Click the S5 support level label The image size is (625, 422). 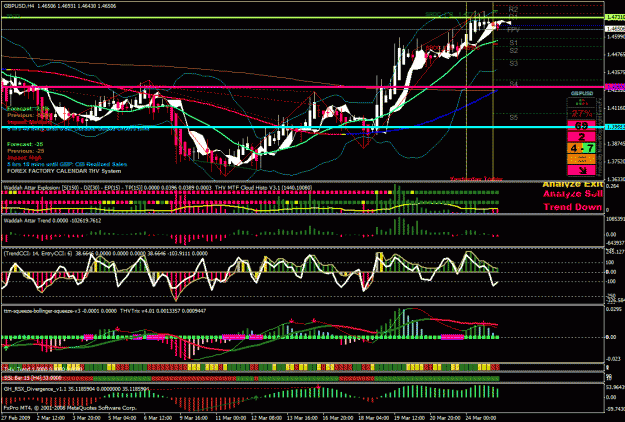pyautogui.click(x=513, y=118)
